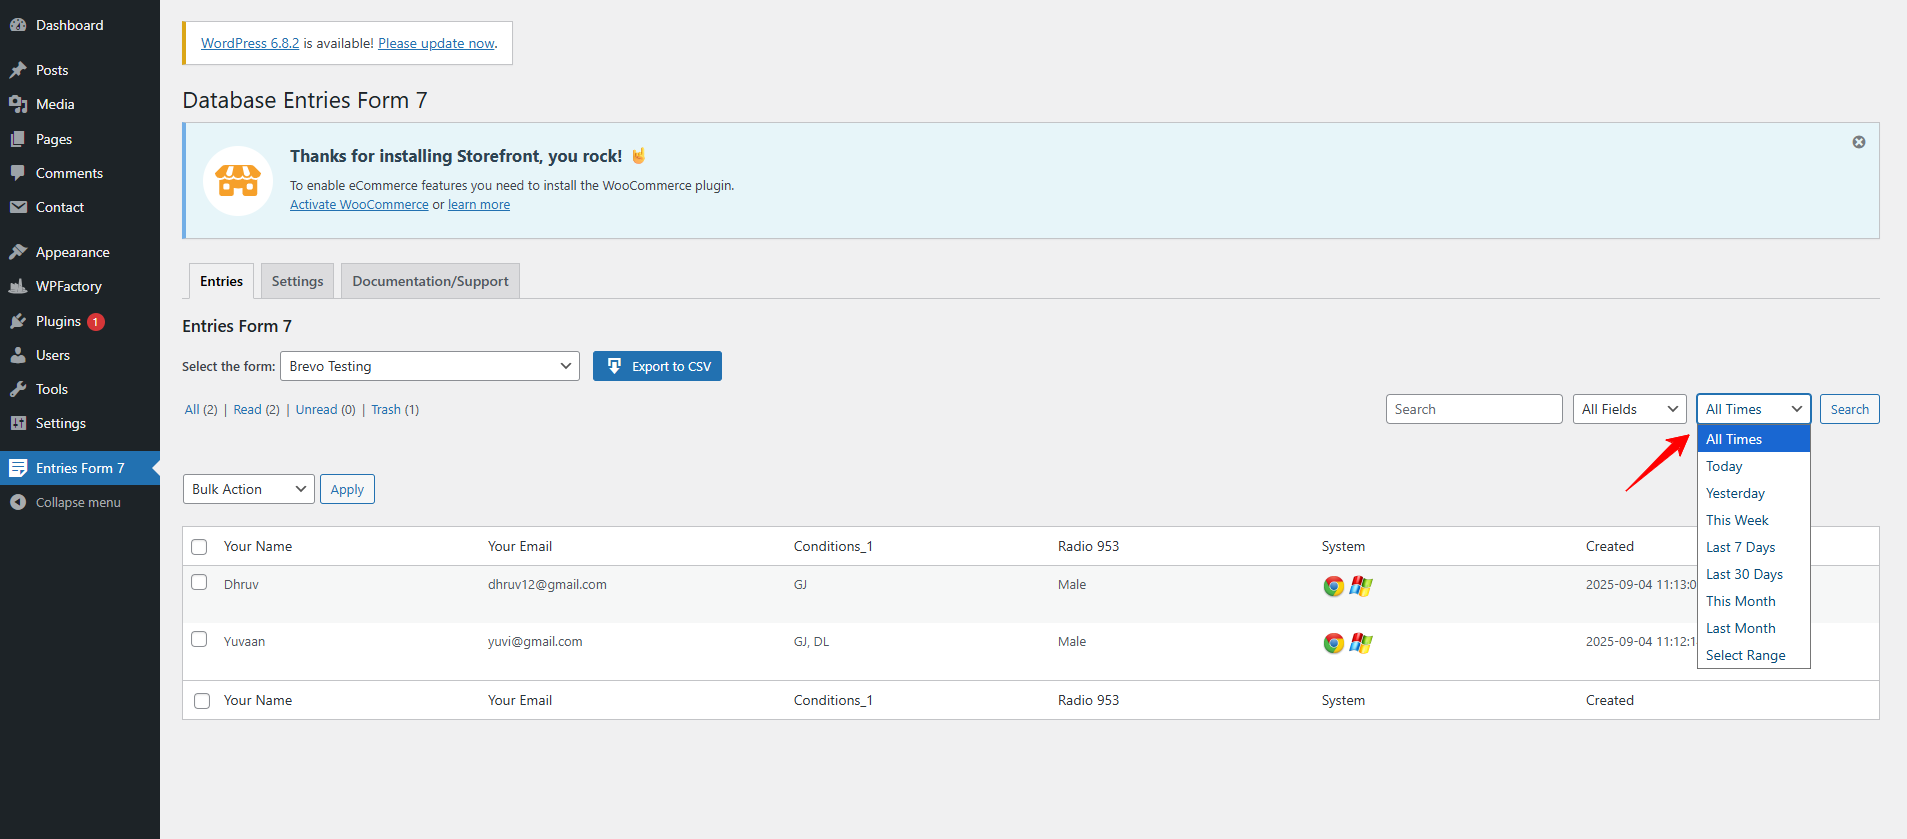Switch to the Settings tab
This screenshot has height=839, width=1907.
[x=297, y=281]
